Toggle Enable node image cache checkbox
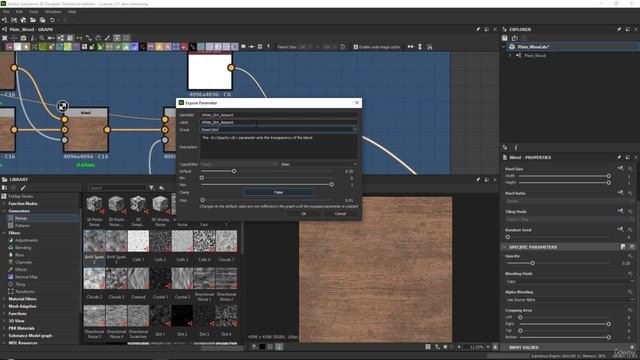 click(x=356, y=47)
